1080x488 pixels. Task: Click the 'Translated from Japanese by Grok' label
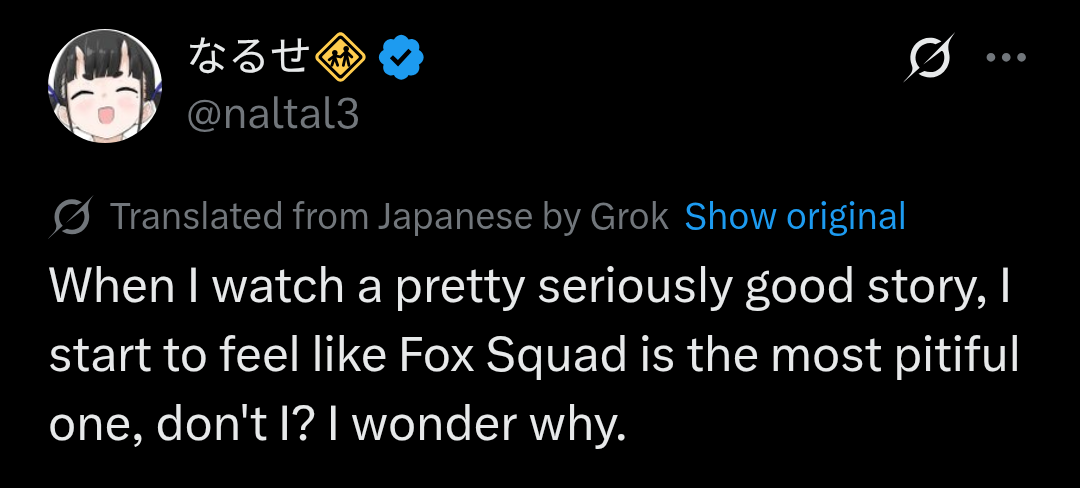[x=389, y=216]
